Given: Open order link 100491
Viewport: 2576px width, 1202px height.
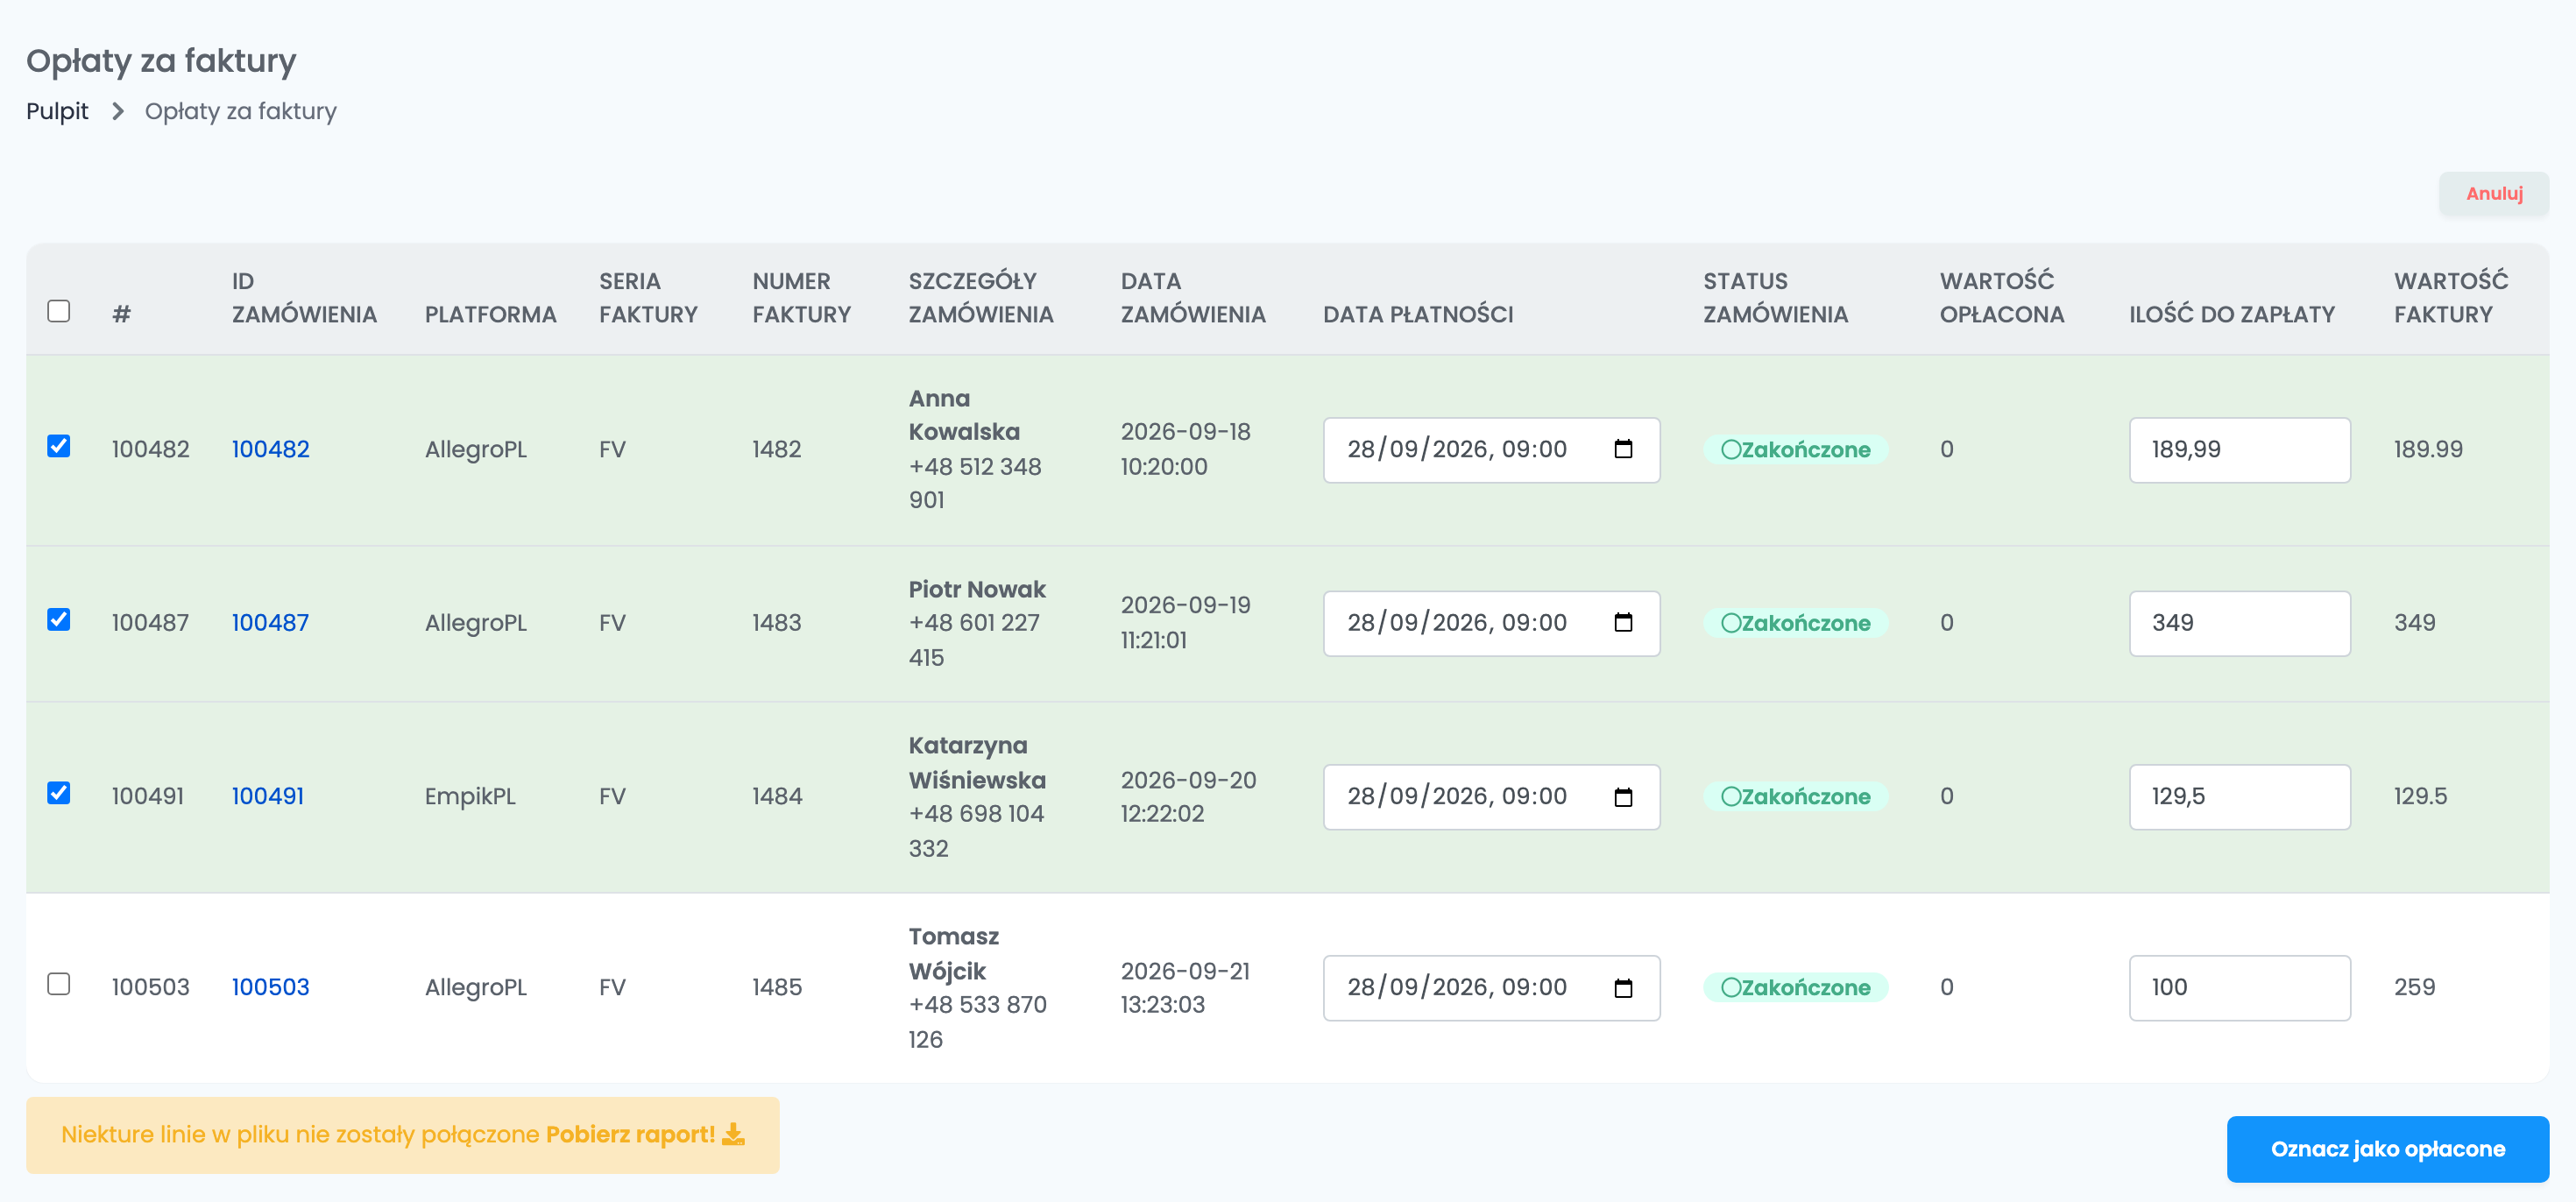Looking at the screenshot, I should coord(267,796).
